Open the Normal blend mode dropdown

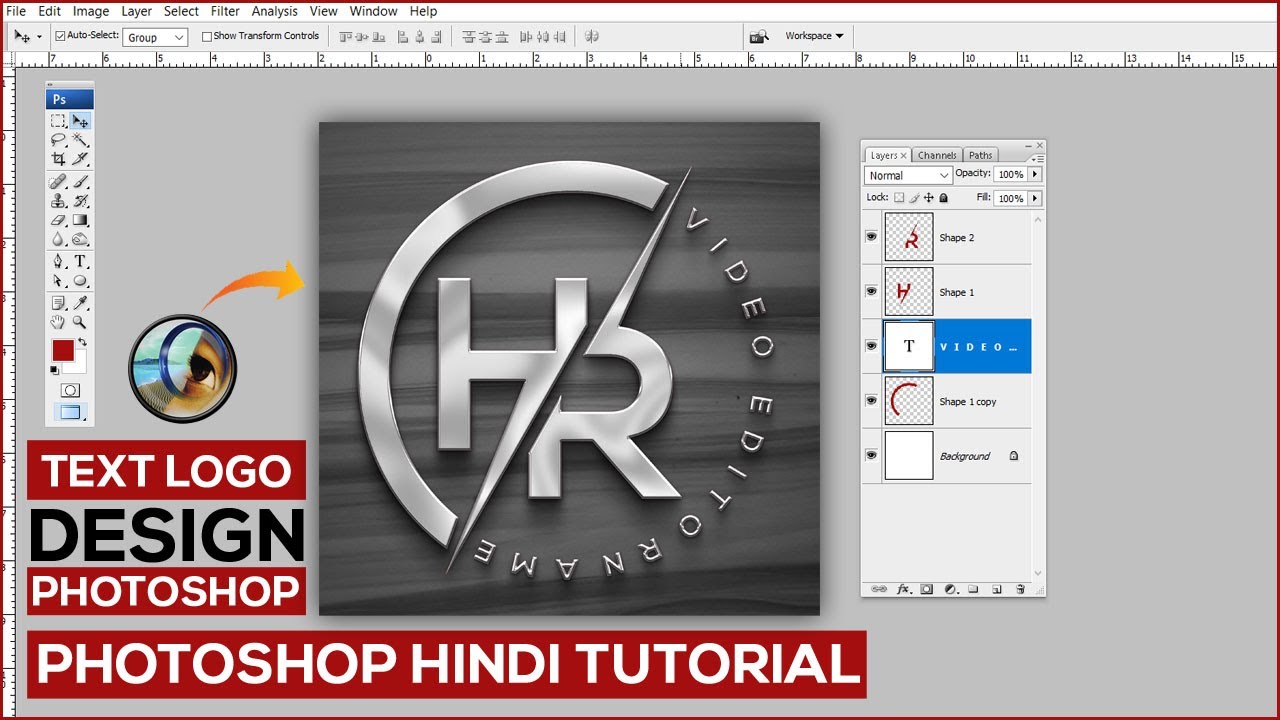[x=908, y=175]
